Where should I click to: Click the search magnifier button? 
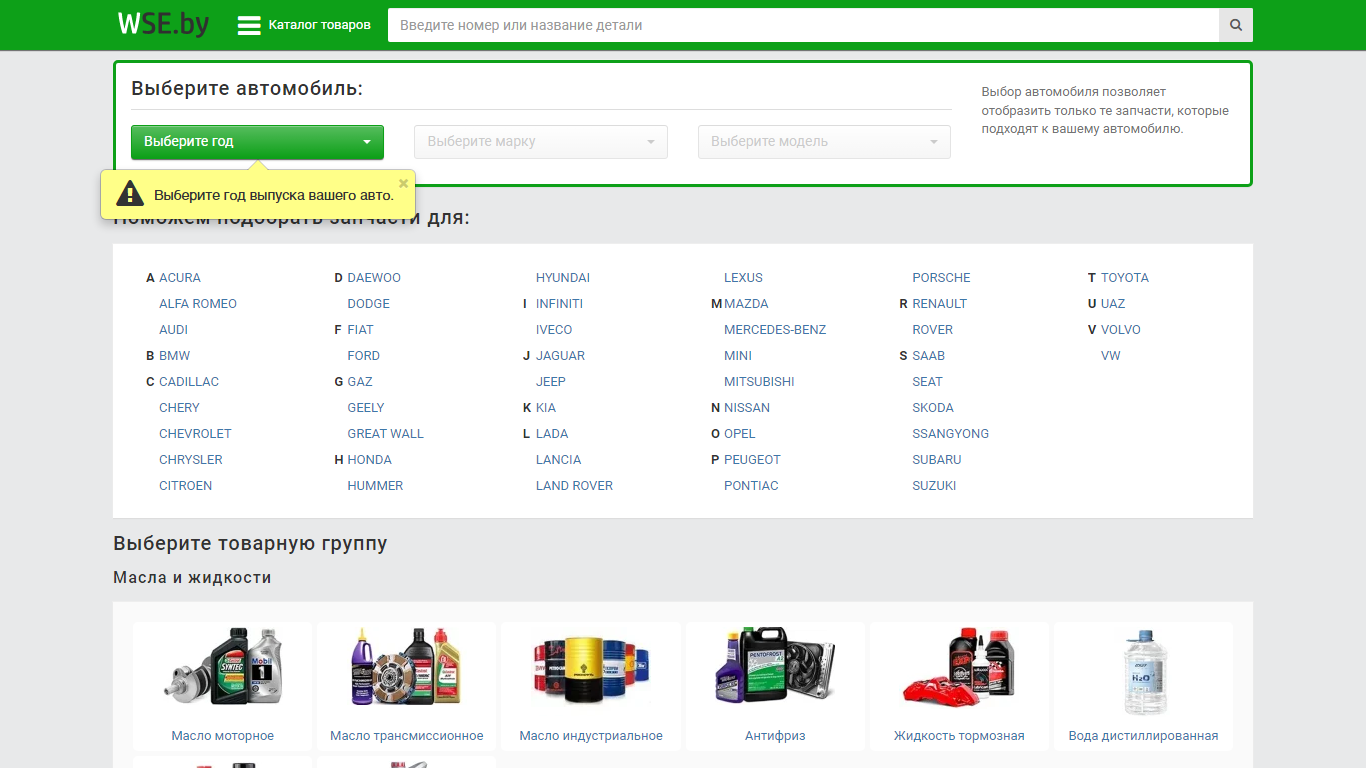tap(1236, 25)
